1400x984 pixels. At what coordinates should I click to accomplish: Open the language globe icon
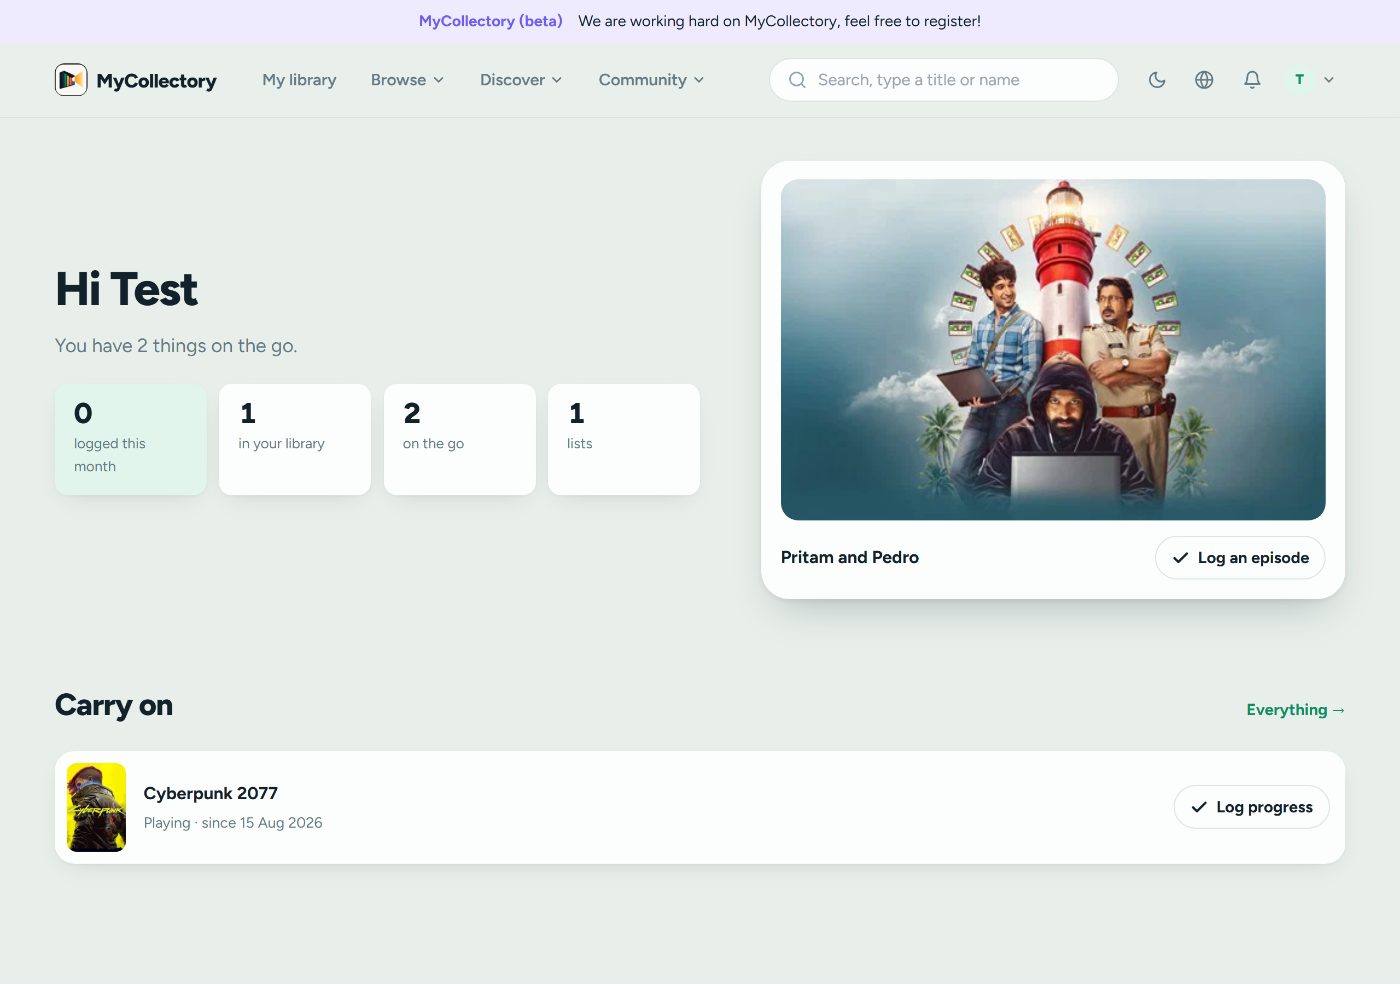click(1204, 80)
